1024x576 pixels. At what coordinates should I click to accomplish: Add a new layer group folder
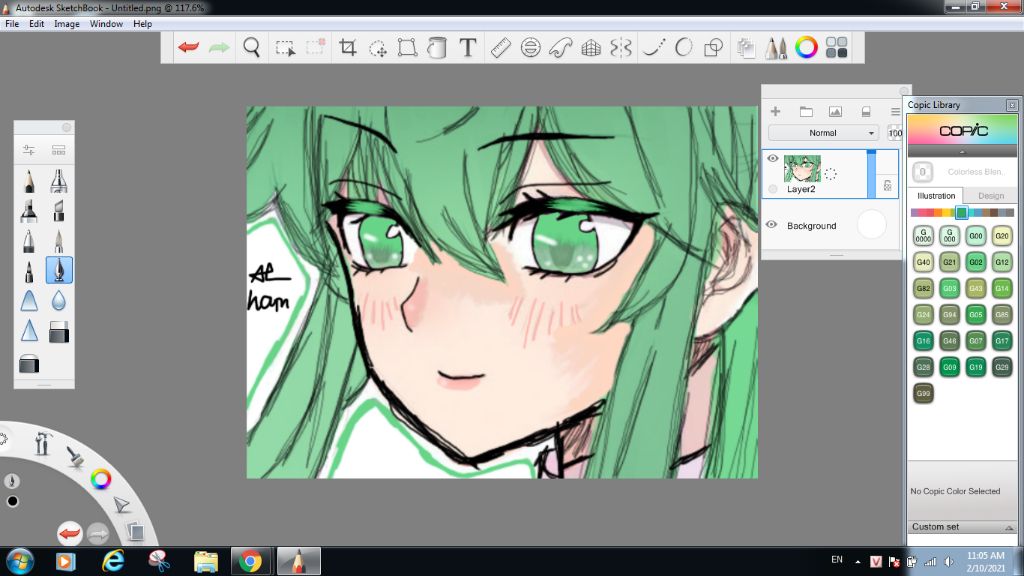click(x=806, y=112)
